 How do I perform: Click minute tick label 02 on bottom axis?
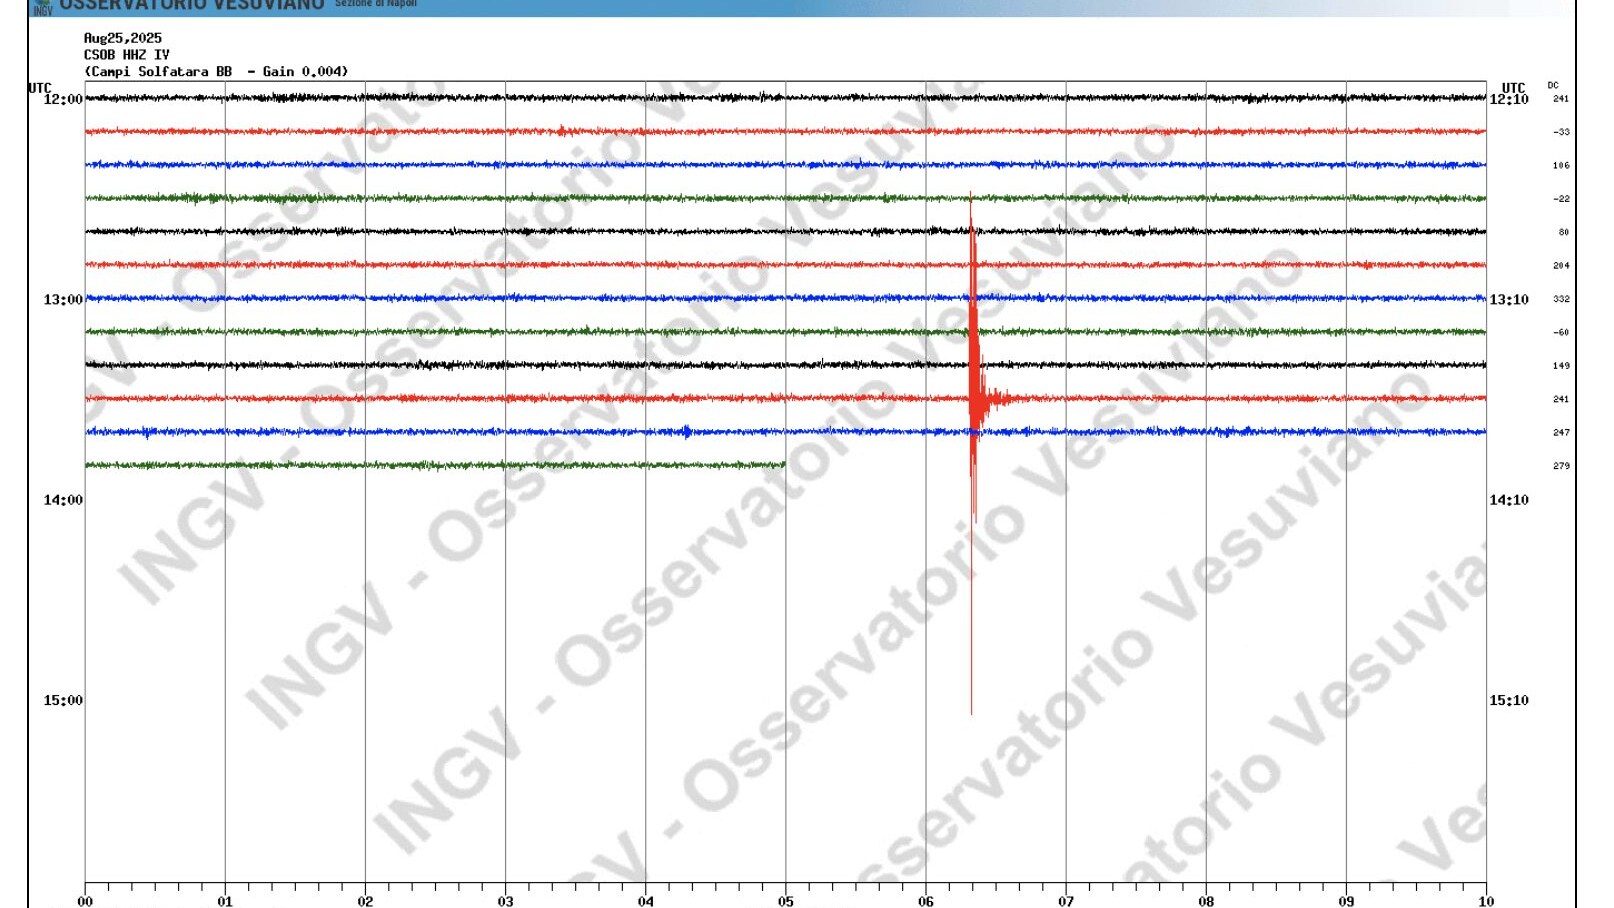pyautogui.click(x=365, y=901)
